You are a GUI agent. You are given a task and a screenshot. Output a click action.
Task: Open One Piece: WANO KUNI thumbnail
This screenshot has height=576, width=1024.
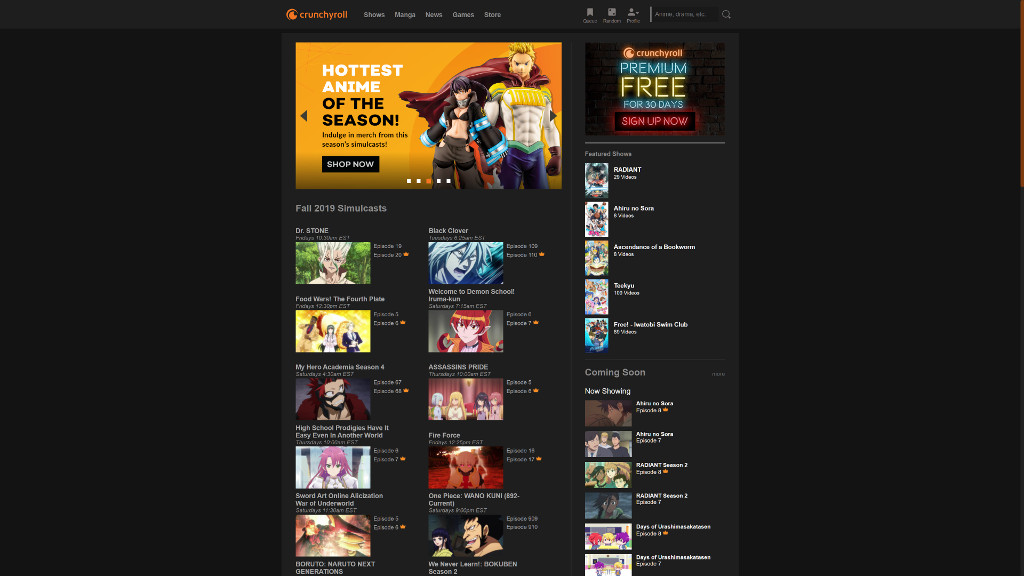(x=466, y=536)
